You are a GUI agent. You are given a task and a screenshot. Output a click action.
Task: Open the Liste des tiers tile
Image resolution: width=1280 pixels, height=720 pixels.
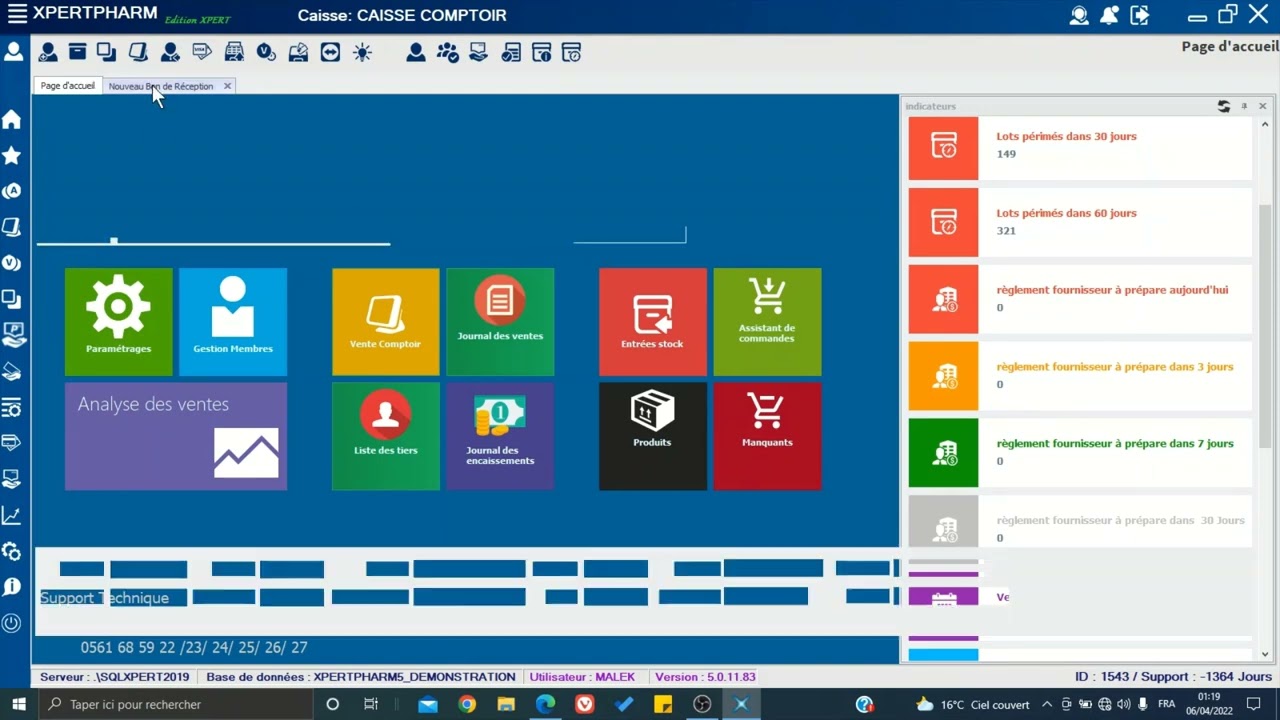pyautogui.click(x=386, y=436)
